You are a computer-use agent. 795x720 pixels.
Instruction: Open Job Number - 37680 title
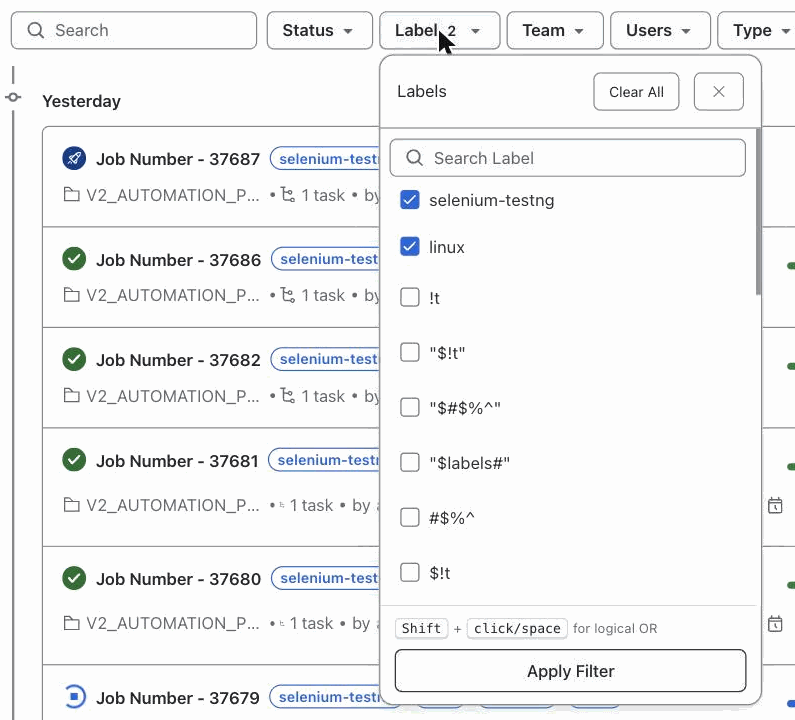[178, 579]
